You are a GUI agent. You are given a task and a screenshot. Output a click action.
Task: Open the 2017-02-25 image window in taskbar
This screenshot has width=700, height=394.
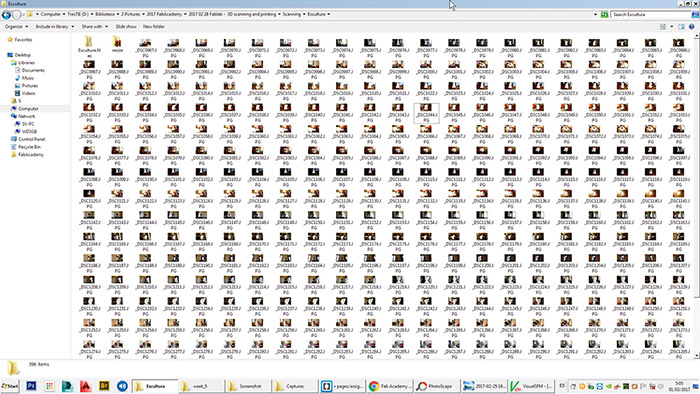(483, 386)
